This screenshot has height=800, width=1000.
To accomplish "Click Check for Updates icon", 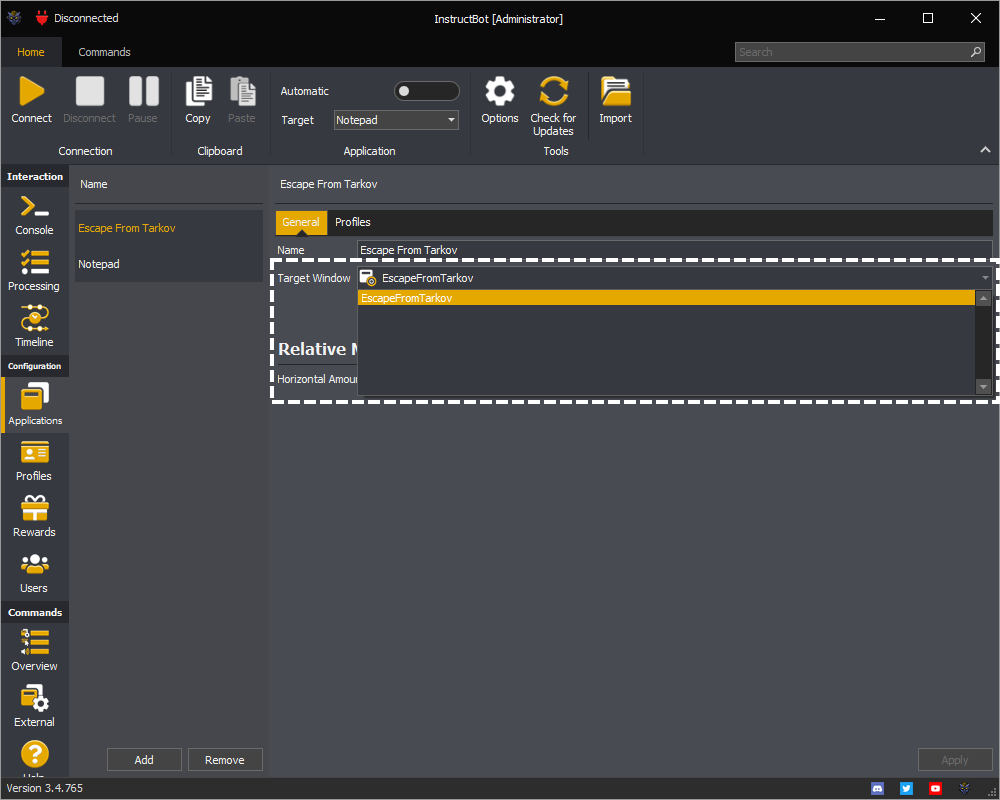I will point(553,91).
